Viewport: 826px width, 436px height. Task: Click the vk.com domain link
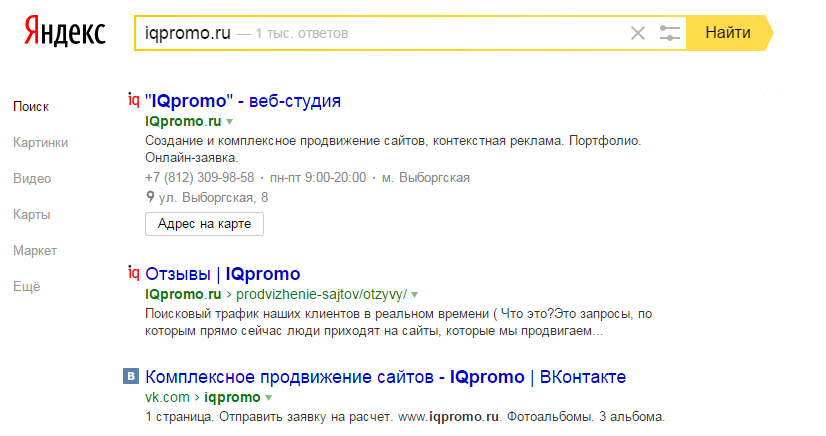(x=167, y=397)
